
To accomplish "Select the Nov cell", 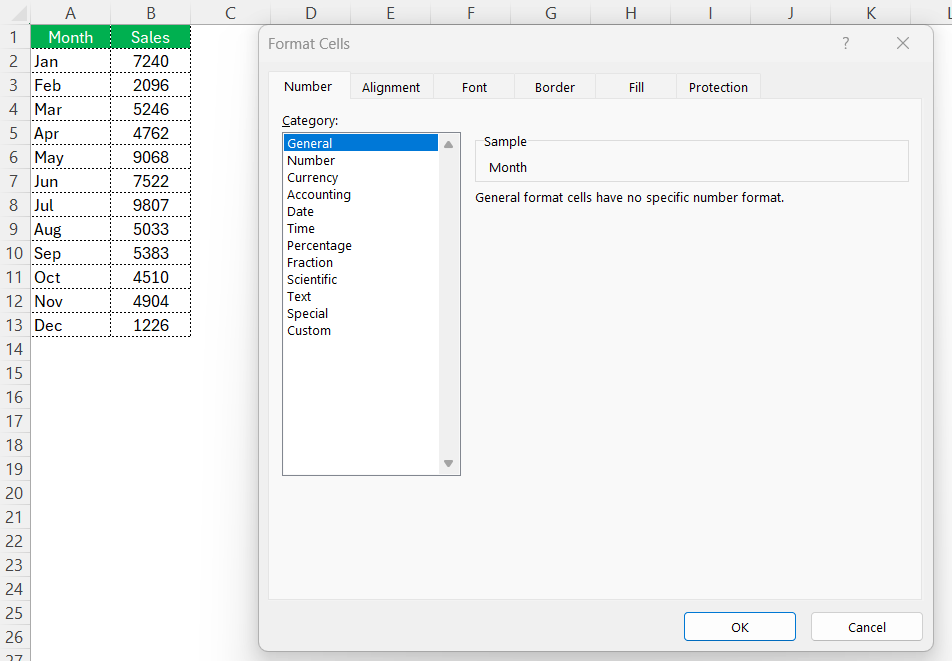I will coord(70,301).
